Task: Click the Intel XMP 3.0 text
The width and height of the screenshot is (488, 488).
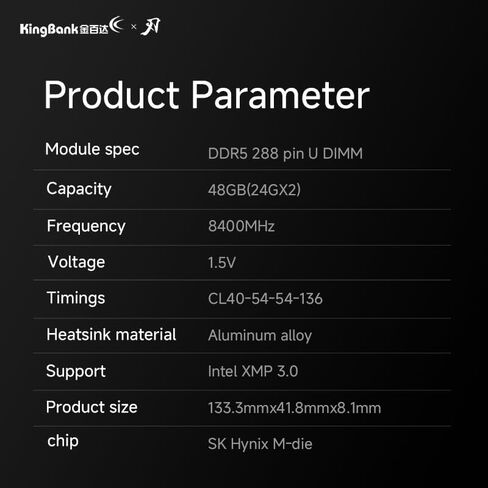Action: [x=253, y=371]
